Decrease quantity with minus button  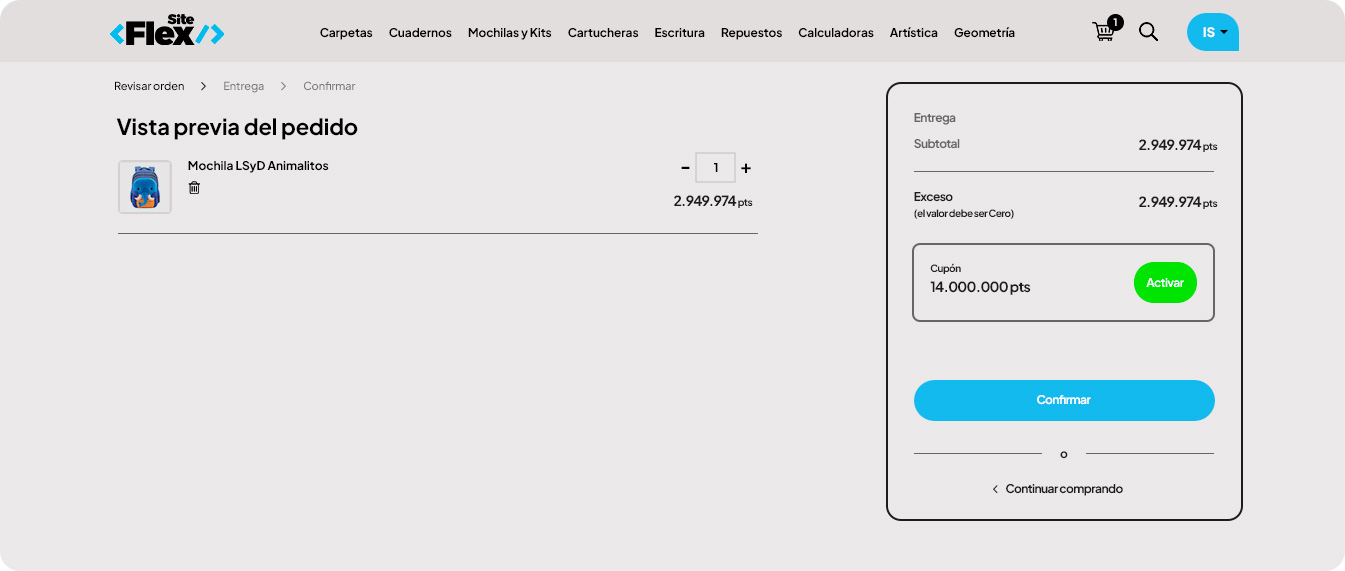click(x=685, y=168)
